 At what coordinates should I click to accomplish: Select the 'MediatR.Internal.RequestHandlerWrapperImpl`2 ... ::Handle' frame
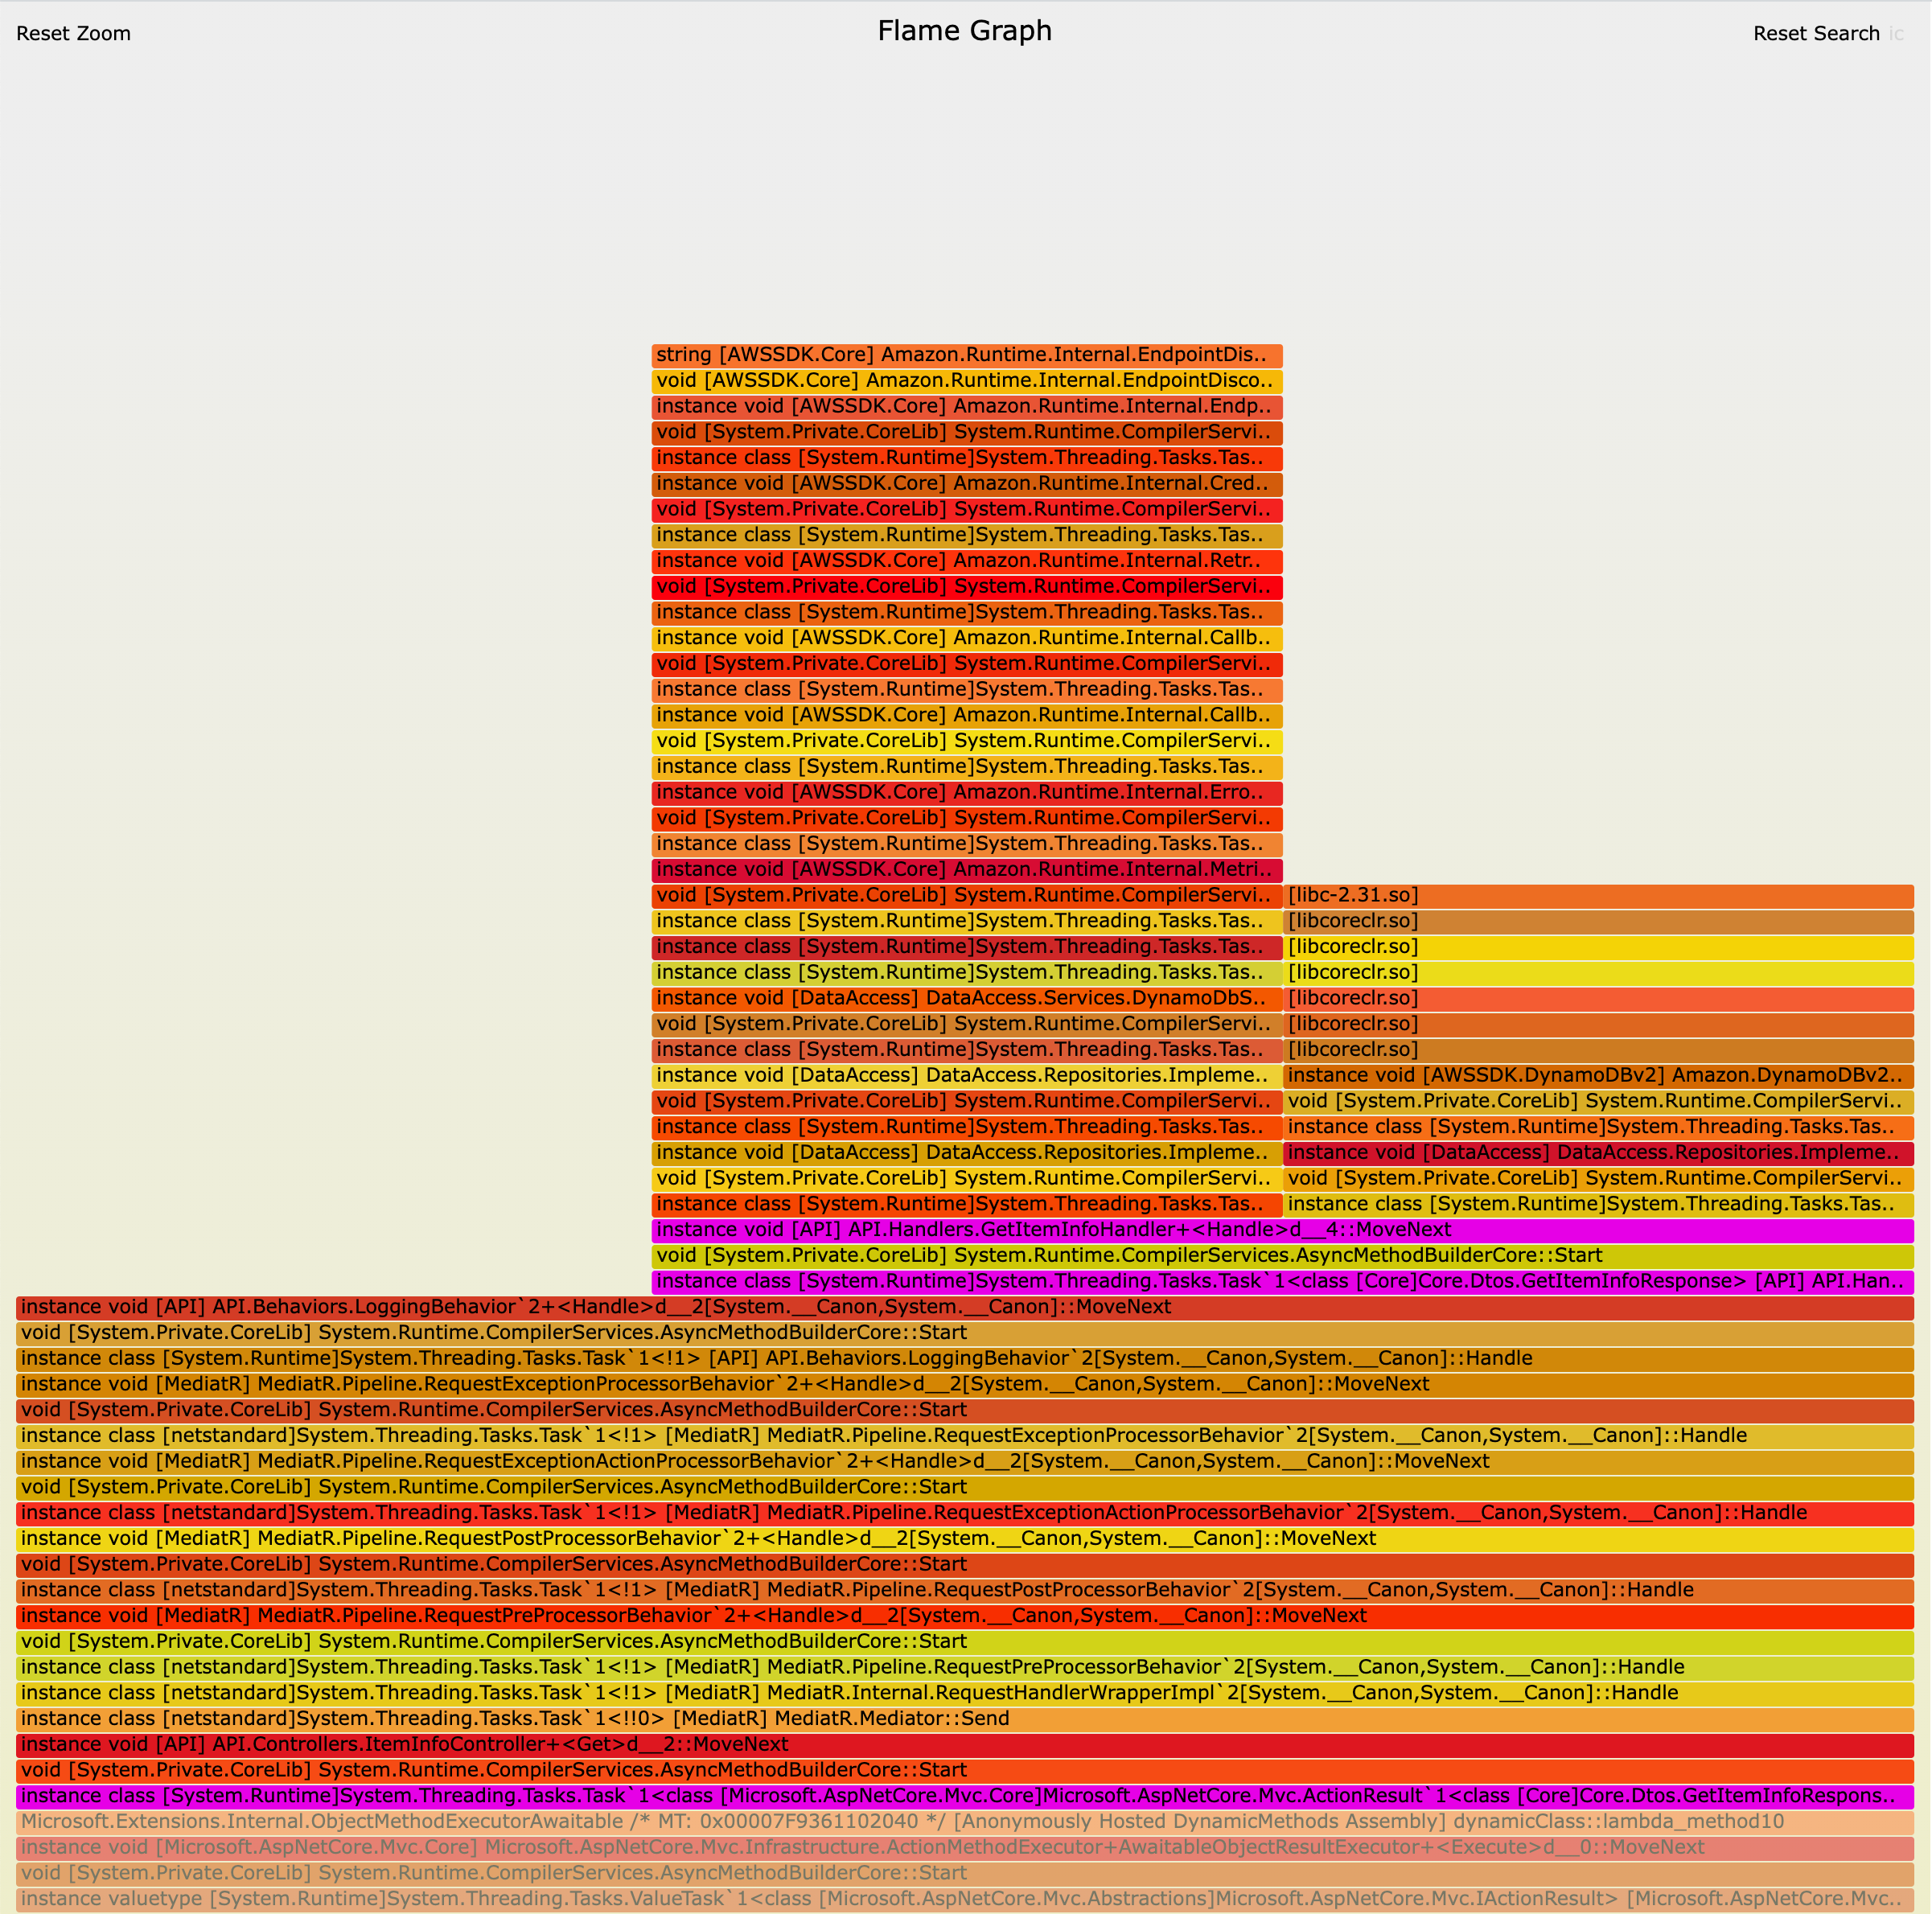tap(965, 1694)
